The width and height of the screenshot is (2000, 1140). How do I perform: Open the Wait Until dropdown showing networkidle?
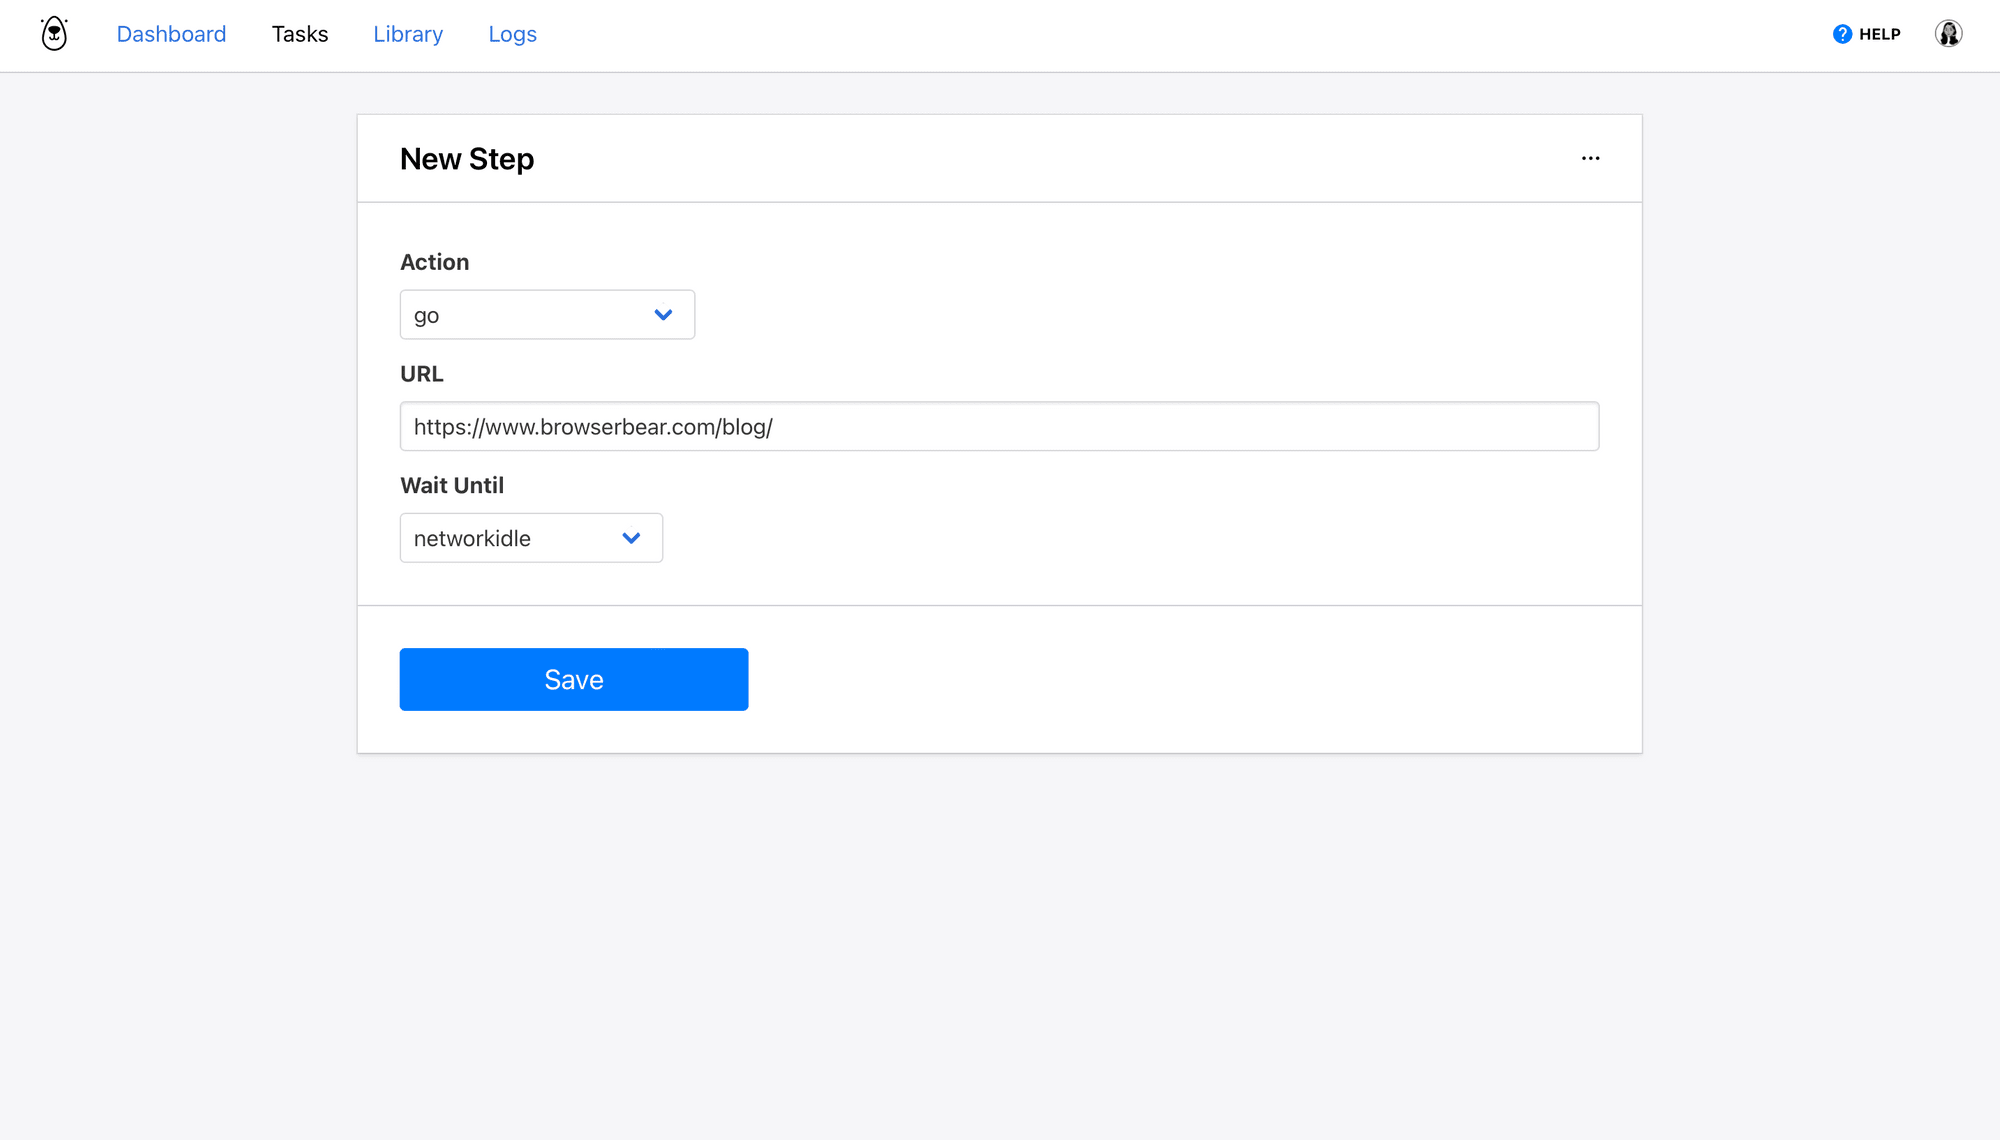531,537
